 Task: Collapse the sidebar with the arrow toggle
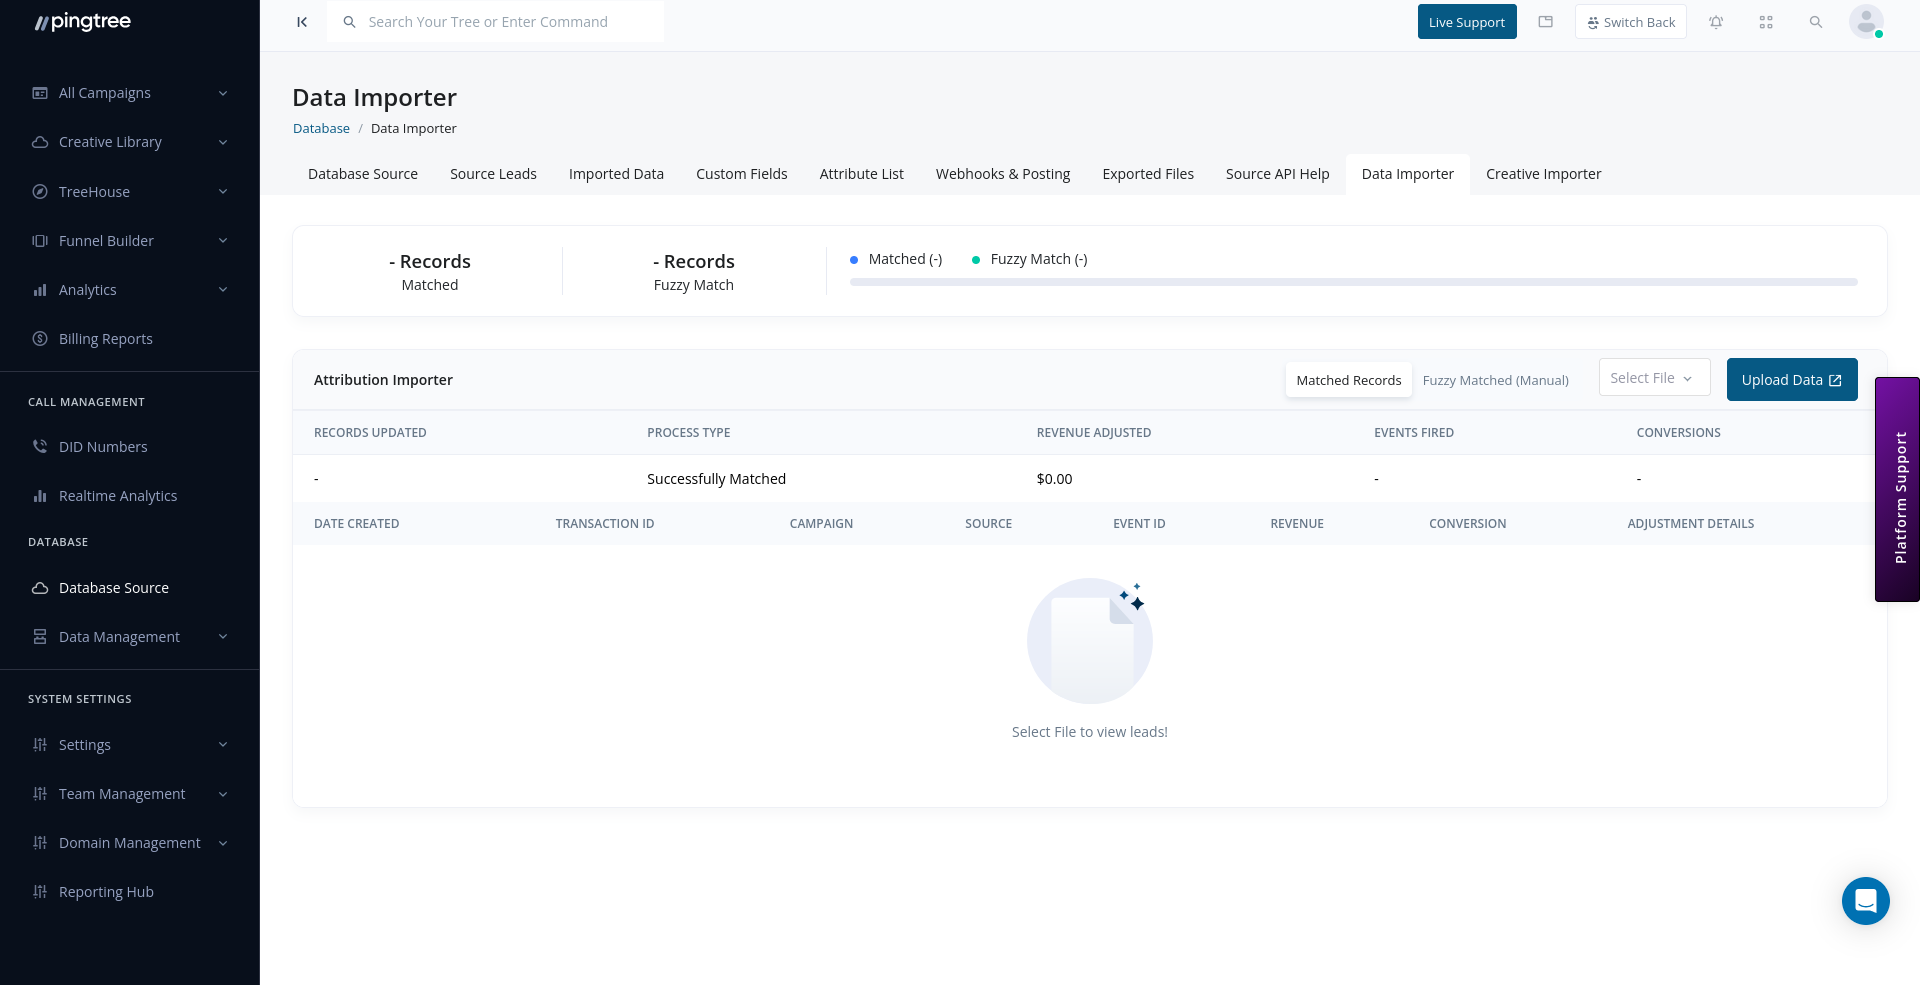pos(302,21)
